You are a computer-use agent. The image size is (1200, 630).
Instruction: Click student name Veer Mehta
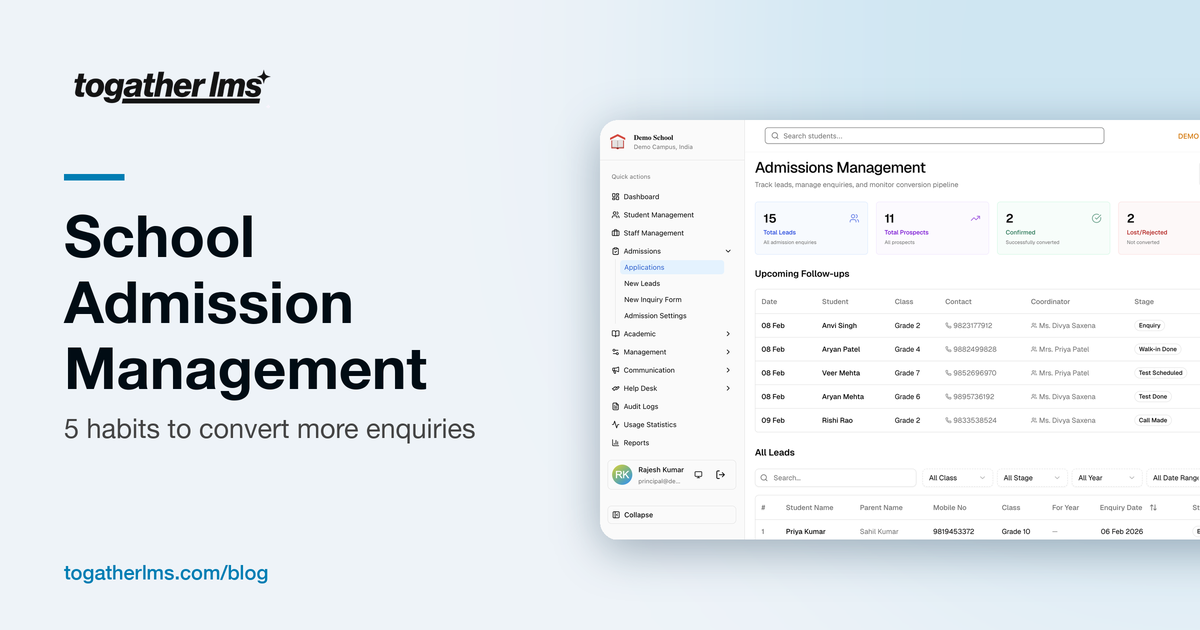click(841, 373)
